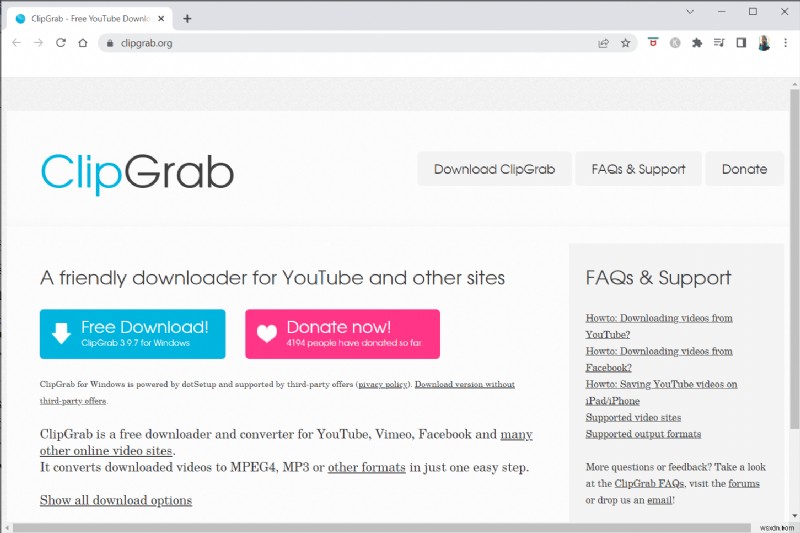Reload the clipgrab.org page

61,43
